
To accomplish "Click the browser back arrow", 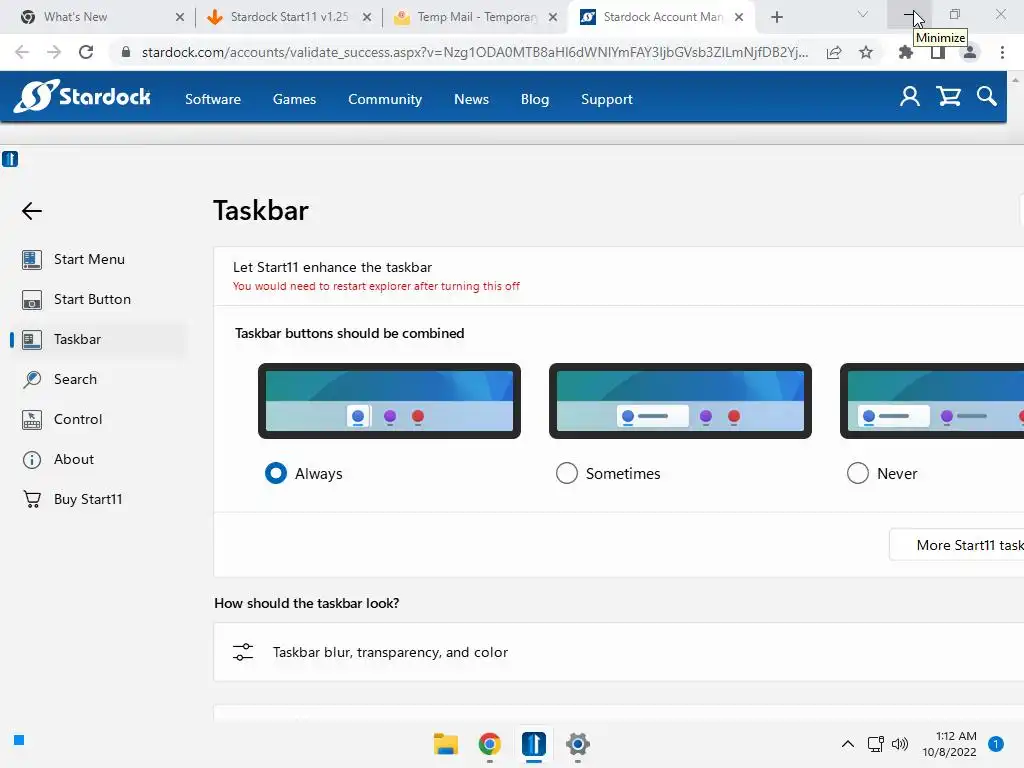I will click(x=22, y=52).
